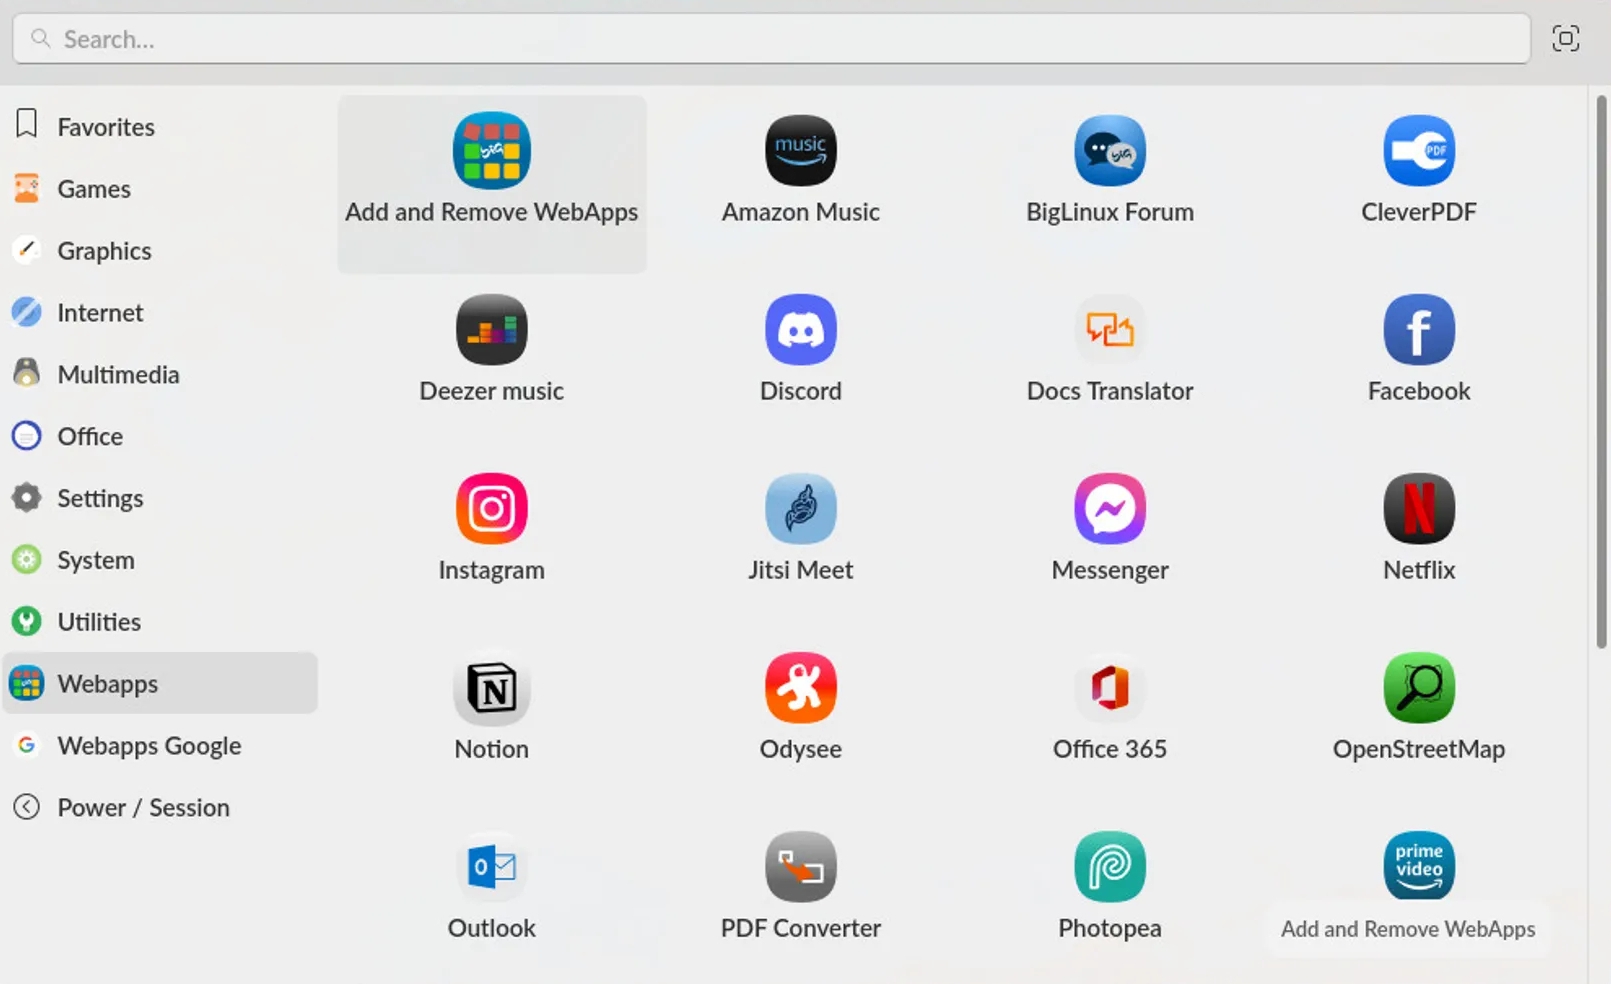Viewport: 1611px width, 984px height.
Task: Open the BigLinux Forum webapp
Action: (1109, 170)
